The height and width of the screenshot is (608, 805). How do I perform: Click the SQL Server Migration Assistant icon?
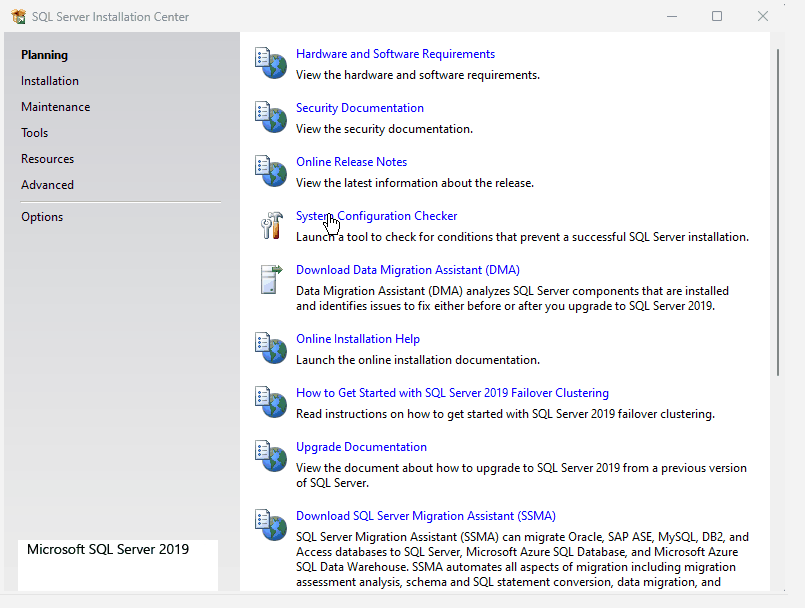coord(271,524)
